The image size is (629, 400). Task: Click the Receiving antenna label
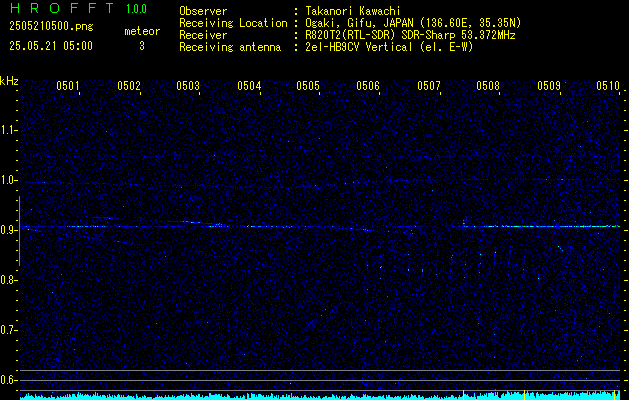coord(230,47)
